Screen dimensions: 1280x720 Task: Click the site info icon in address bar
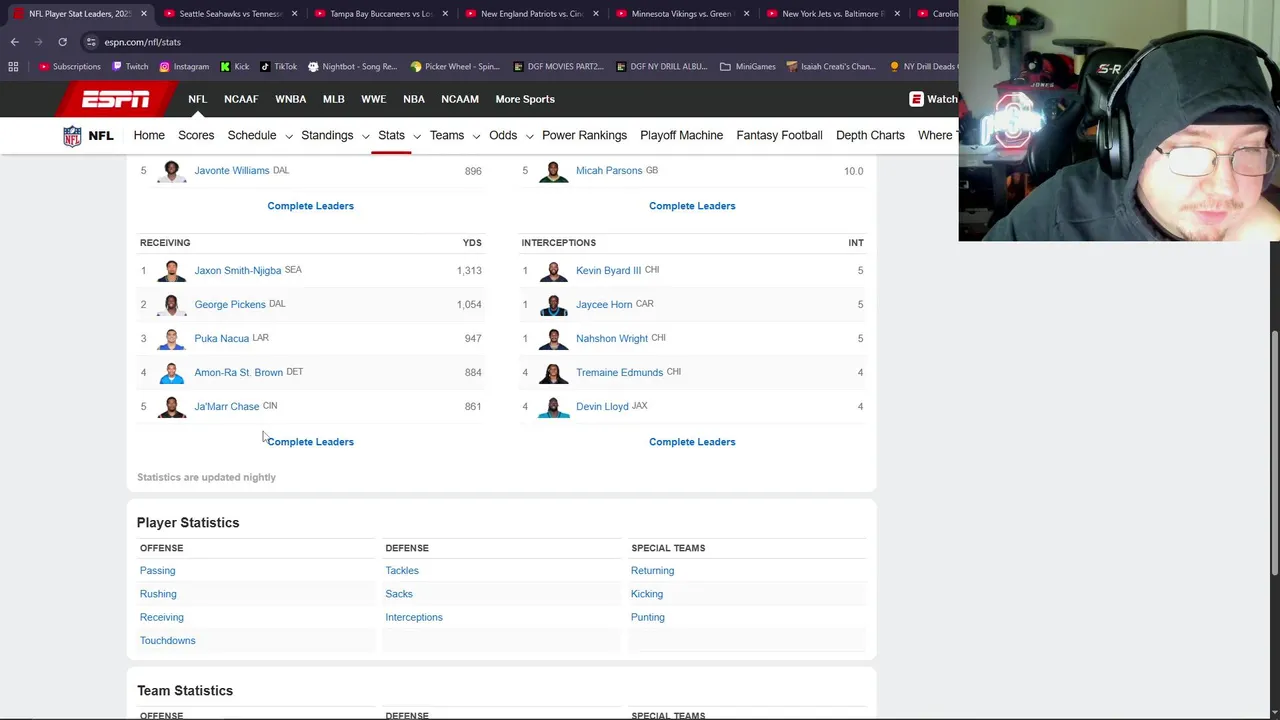[91, 42]
